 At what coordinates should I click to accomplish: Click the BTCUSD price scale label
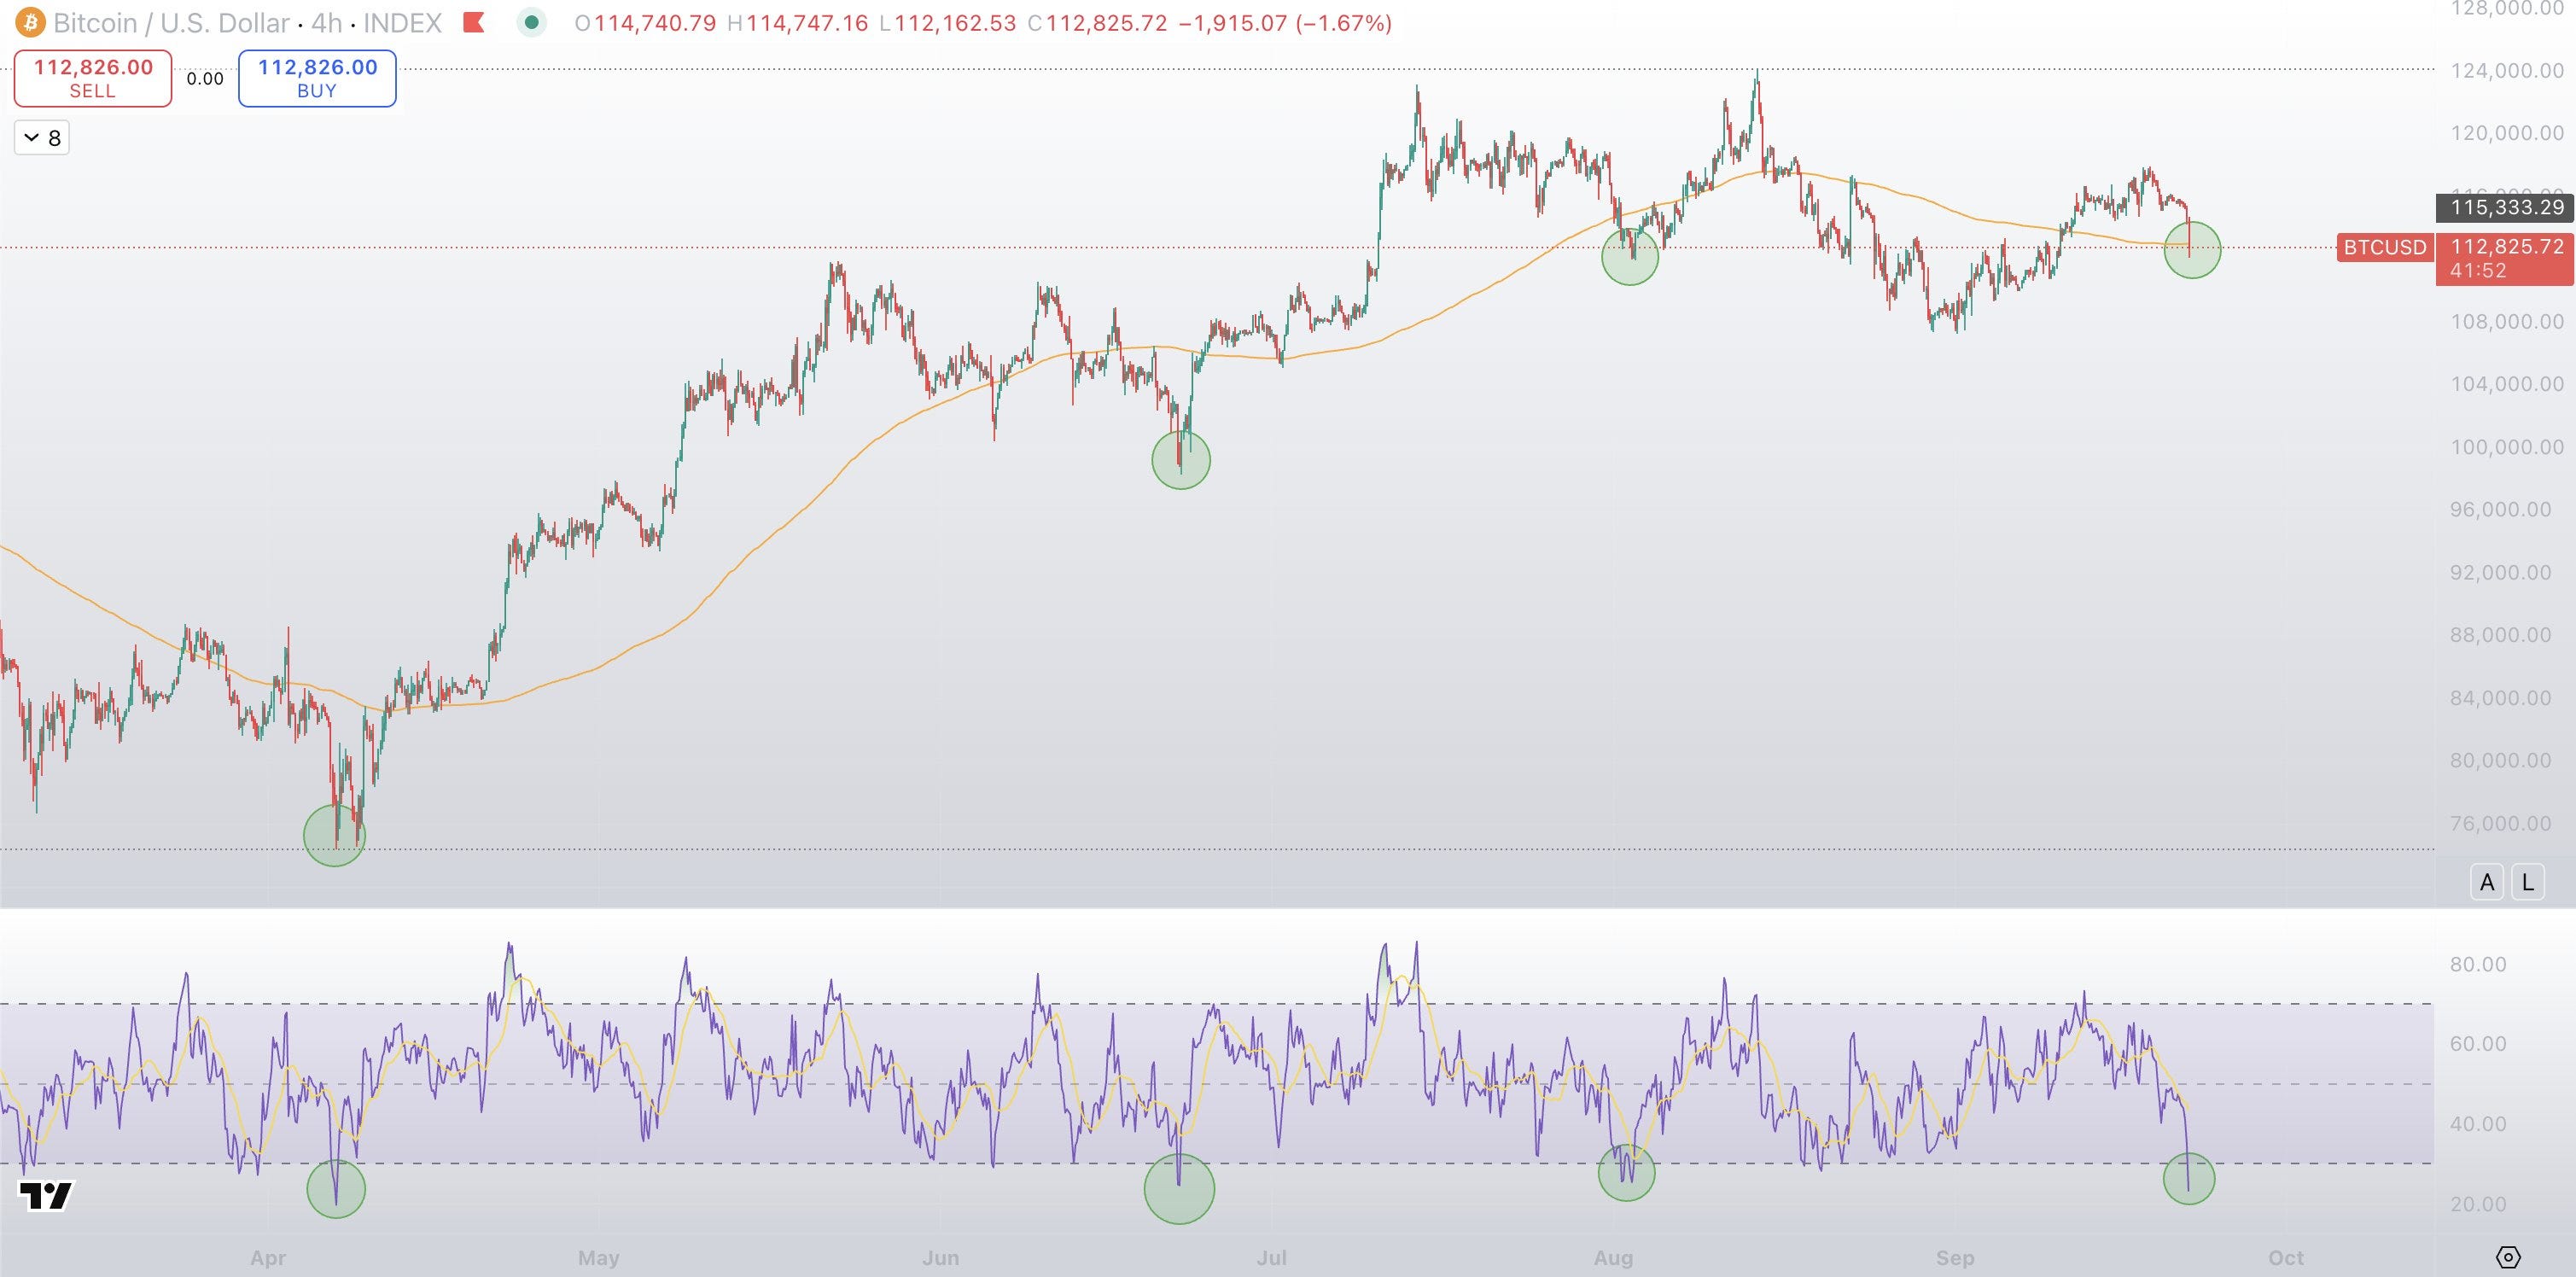(2384, 247)
